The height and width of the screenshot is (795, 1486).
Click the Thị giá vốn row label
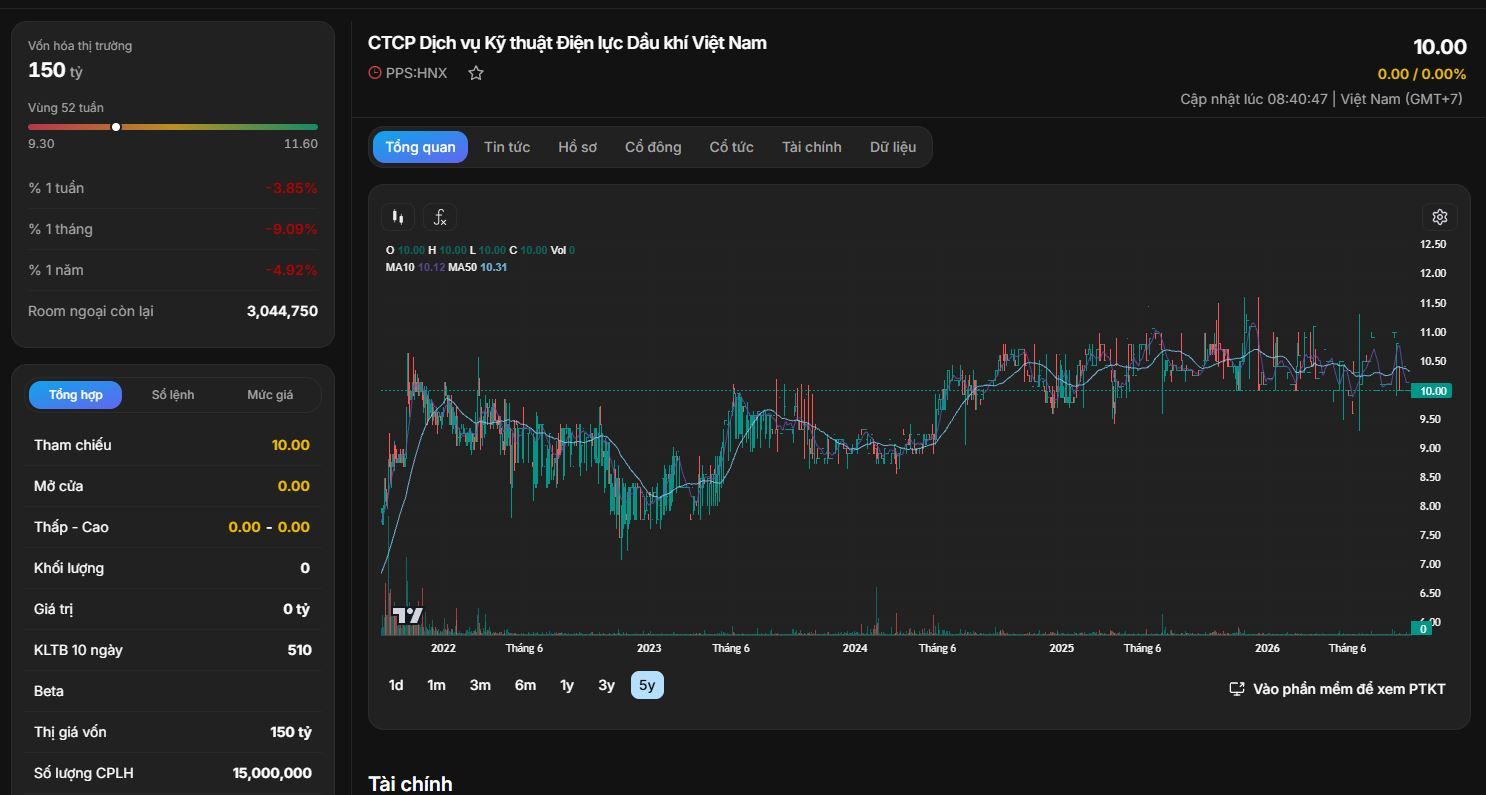pyautogui.click(x=70, y=732)
